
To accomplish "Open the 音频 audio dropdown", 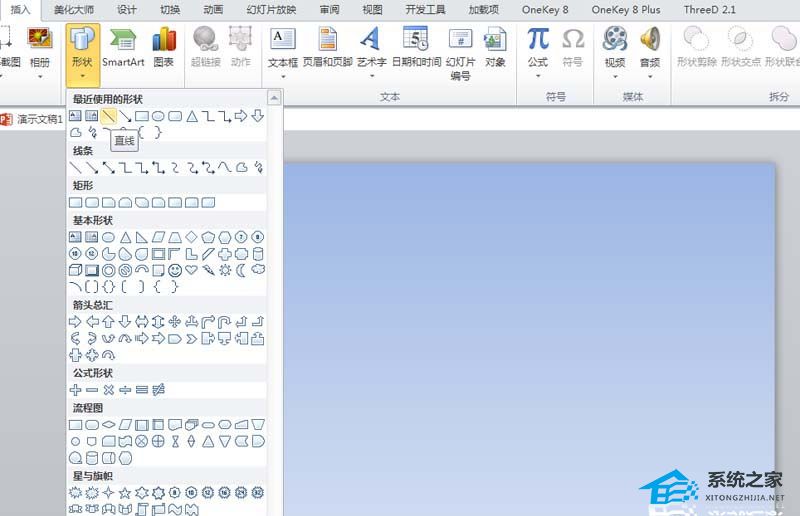I will (x=650, y=53).
